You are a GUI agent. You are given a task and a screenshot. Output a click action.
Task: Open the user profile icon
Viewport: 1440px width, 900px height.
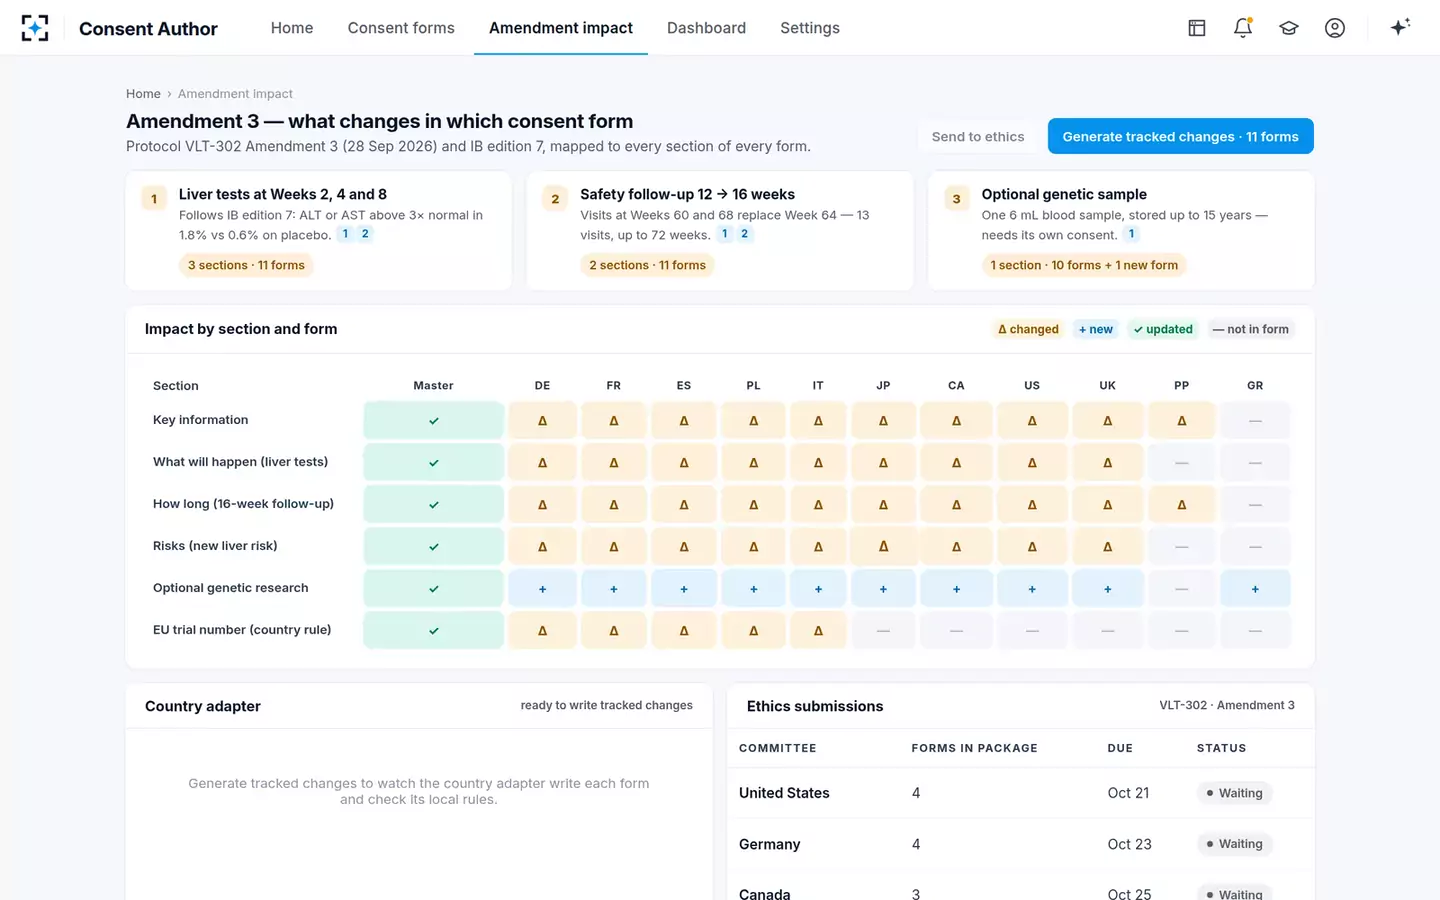(1335, 28)
